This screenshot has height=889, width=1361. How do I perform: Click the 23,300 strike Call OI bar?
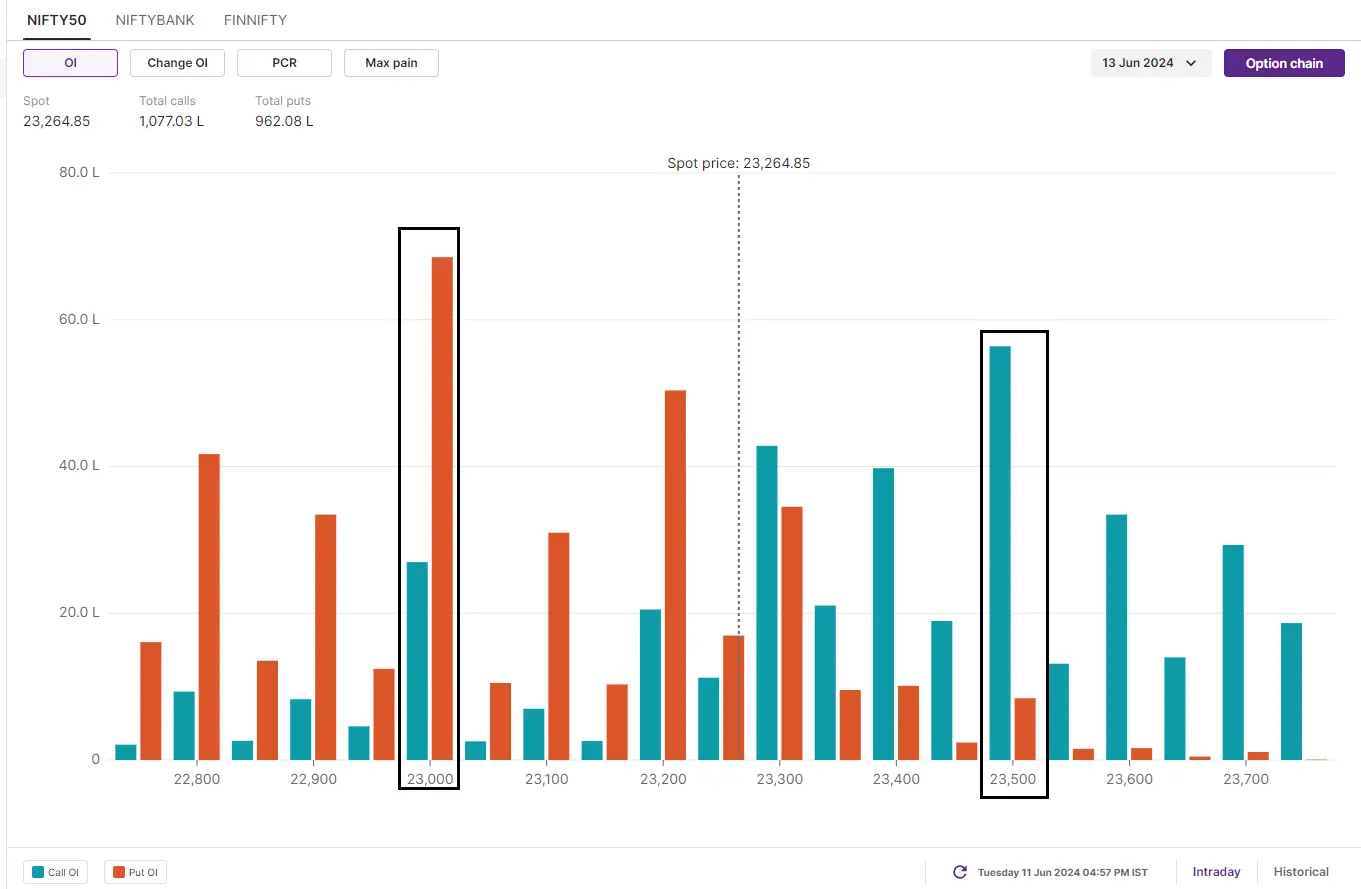coord(767,603)
